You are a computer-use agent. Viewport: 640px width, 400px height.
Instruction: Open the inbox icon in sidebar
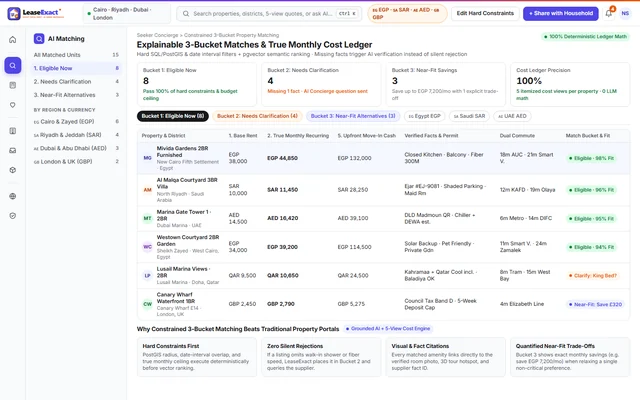[13, 151]
